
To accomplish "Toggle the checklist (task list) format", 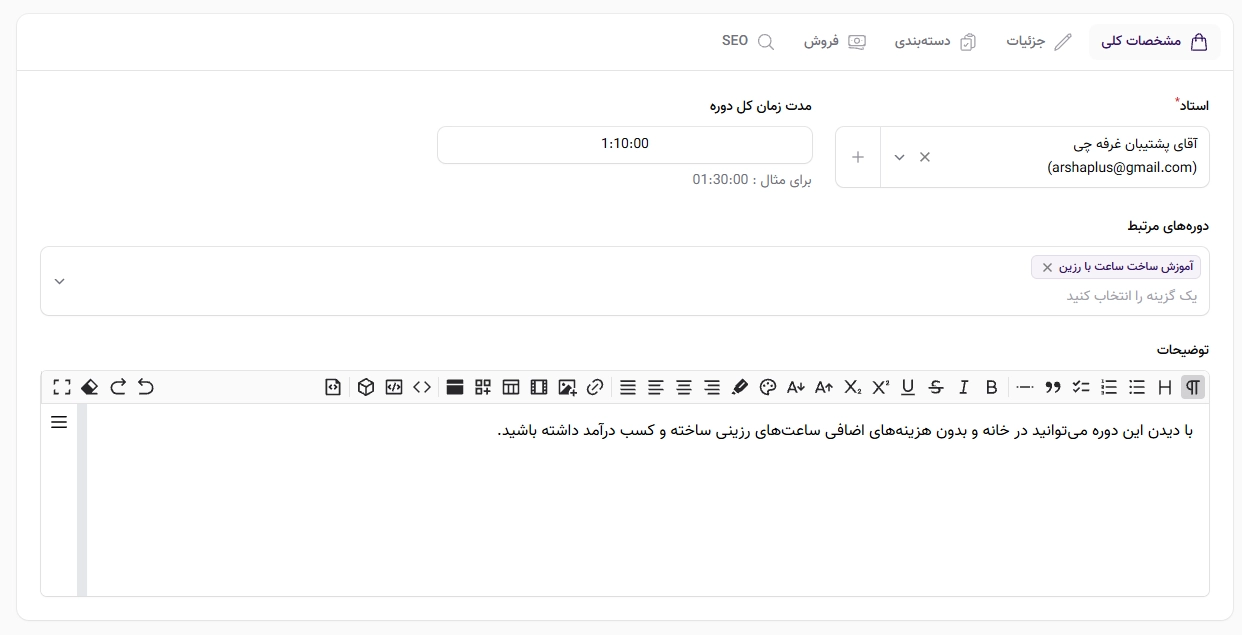I will tap(1081, 387).
